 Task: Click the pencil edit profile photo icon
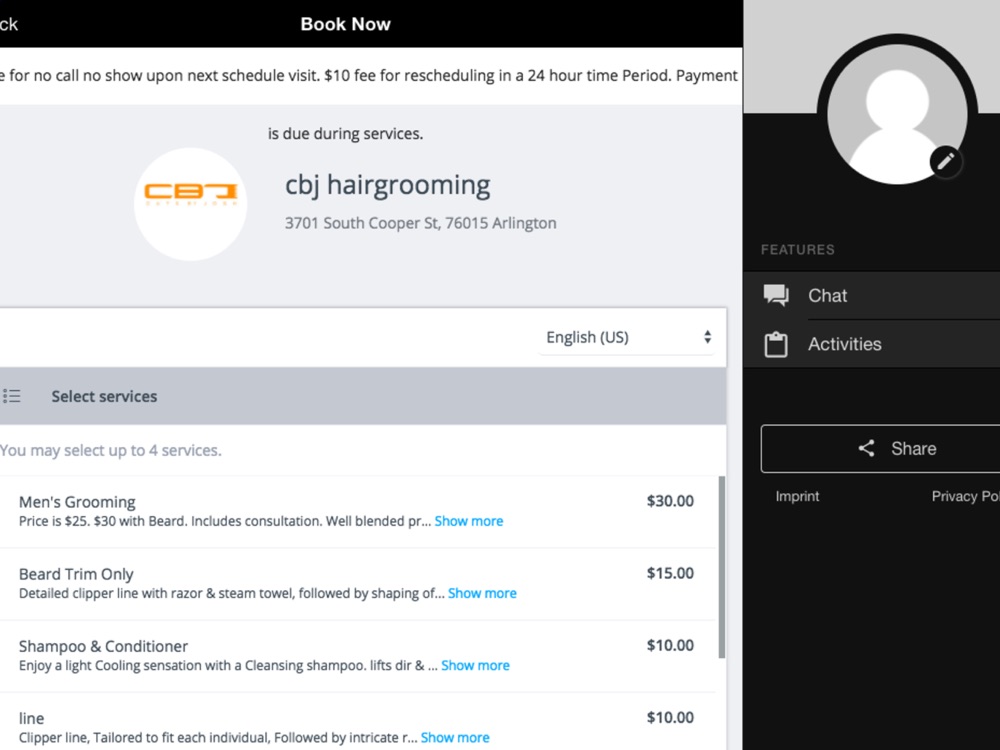tap(945, 161)
